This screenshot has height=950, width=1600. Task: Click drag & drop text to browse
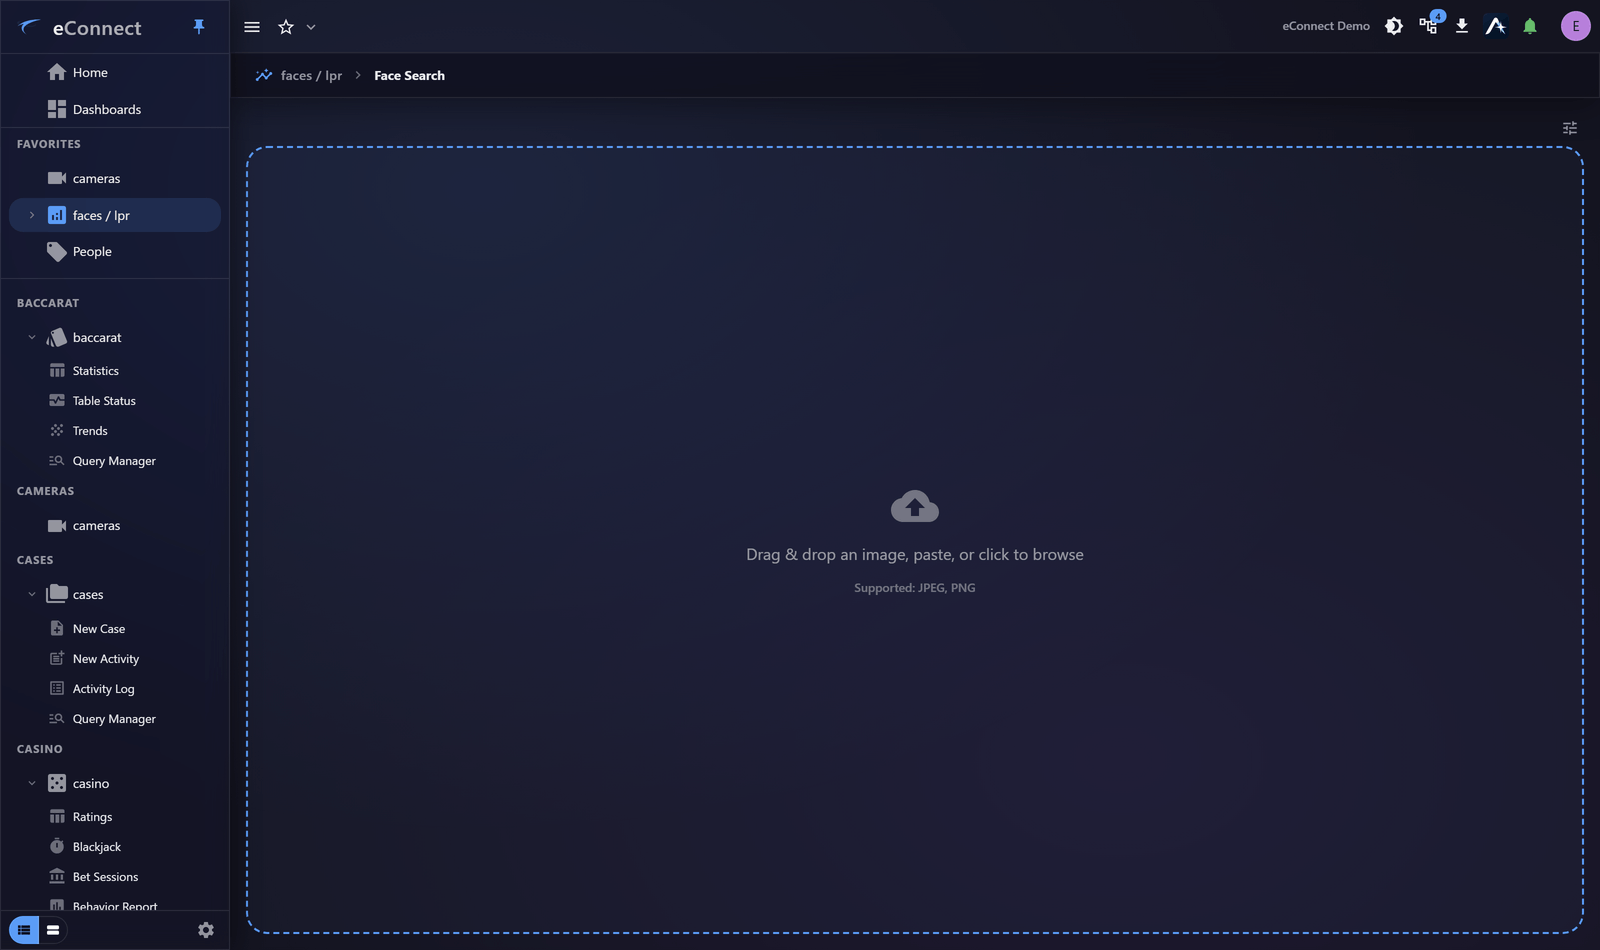915,554
